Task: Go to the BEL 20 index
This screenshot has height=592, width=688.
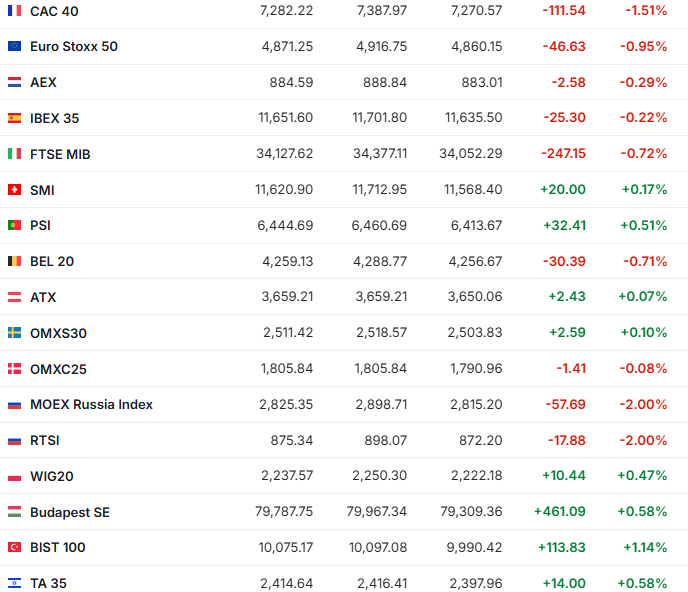Action: [x=52, y=262]
